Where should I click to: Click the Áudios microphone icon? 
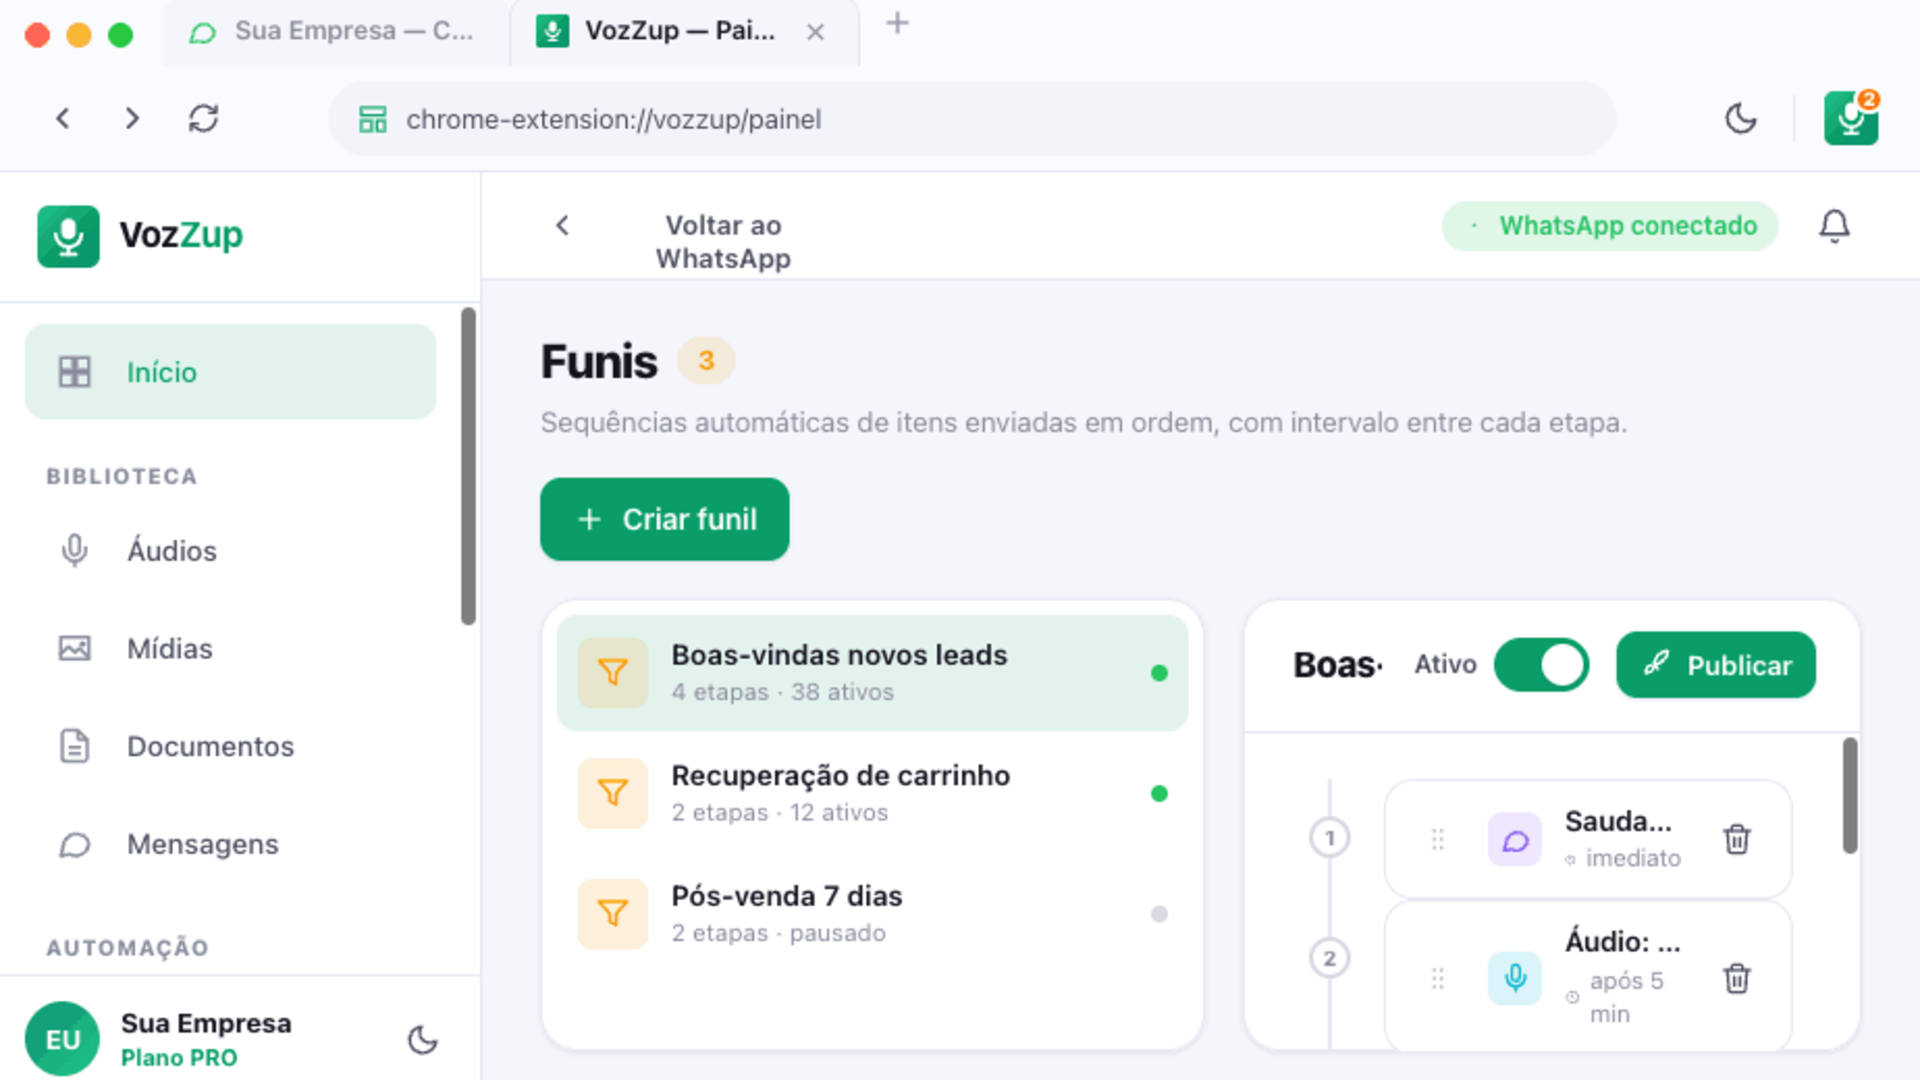click(75, 551)
